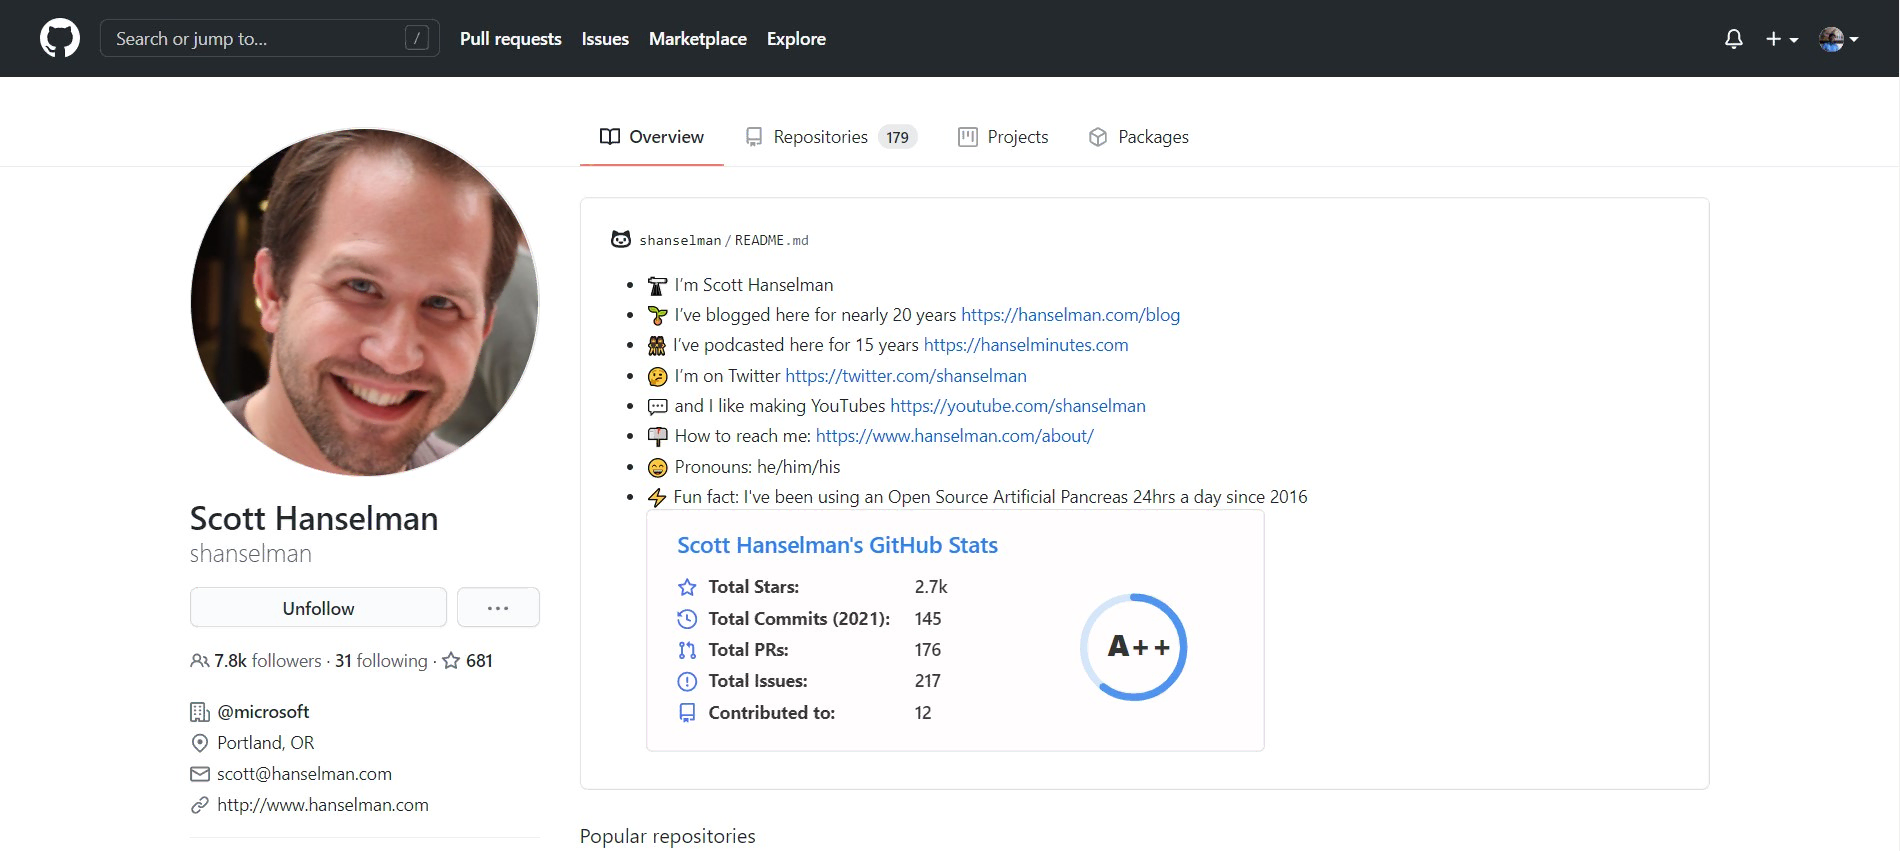This screenshot has width=1900, height=851.
Task: Click the chain link icon beside website
Action: pyautogui.click(x=200, y=805)
